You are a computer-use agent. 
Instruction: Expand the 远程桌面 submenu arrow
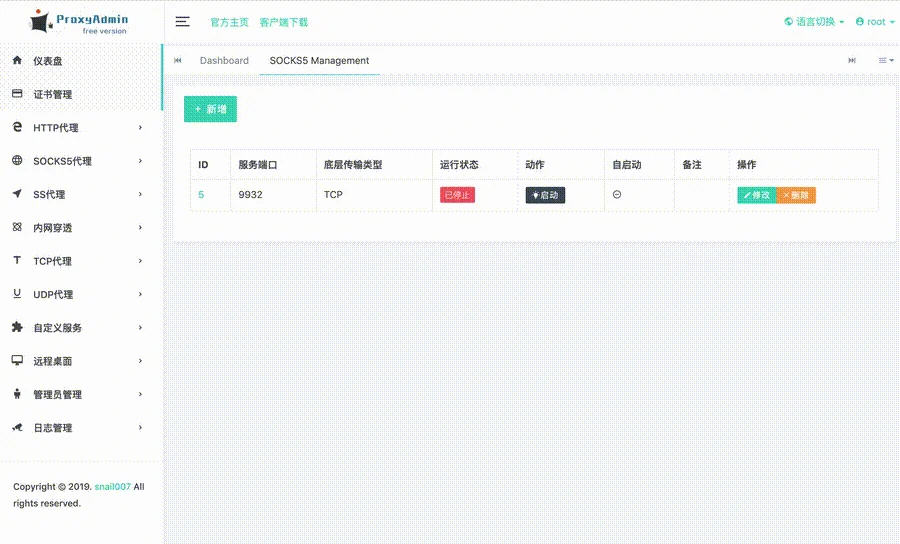[x=140, y=360]
